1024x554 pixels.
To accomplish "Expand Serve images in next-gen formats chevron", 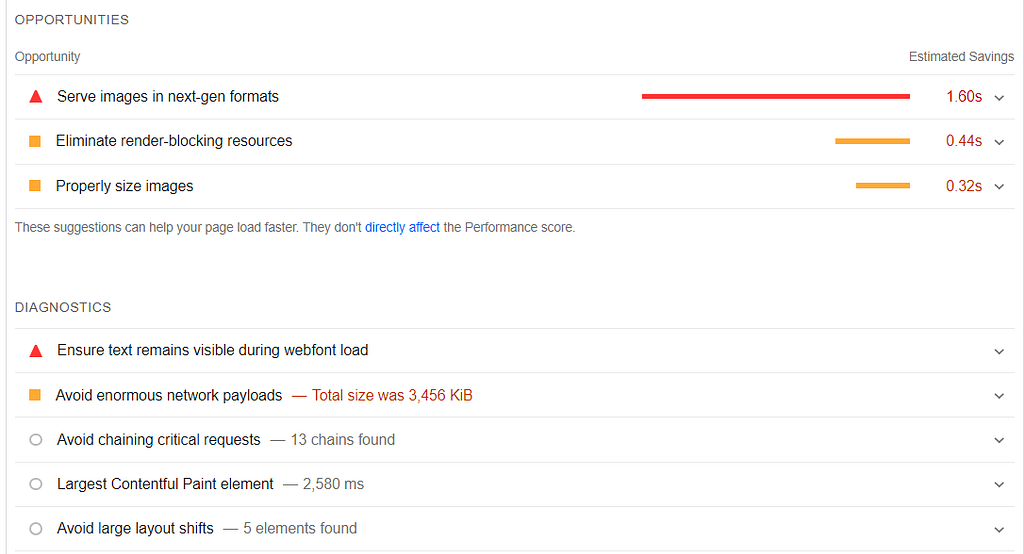I will click(999, 98).
